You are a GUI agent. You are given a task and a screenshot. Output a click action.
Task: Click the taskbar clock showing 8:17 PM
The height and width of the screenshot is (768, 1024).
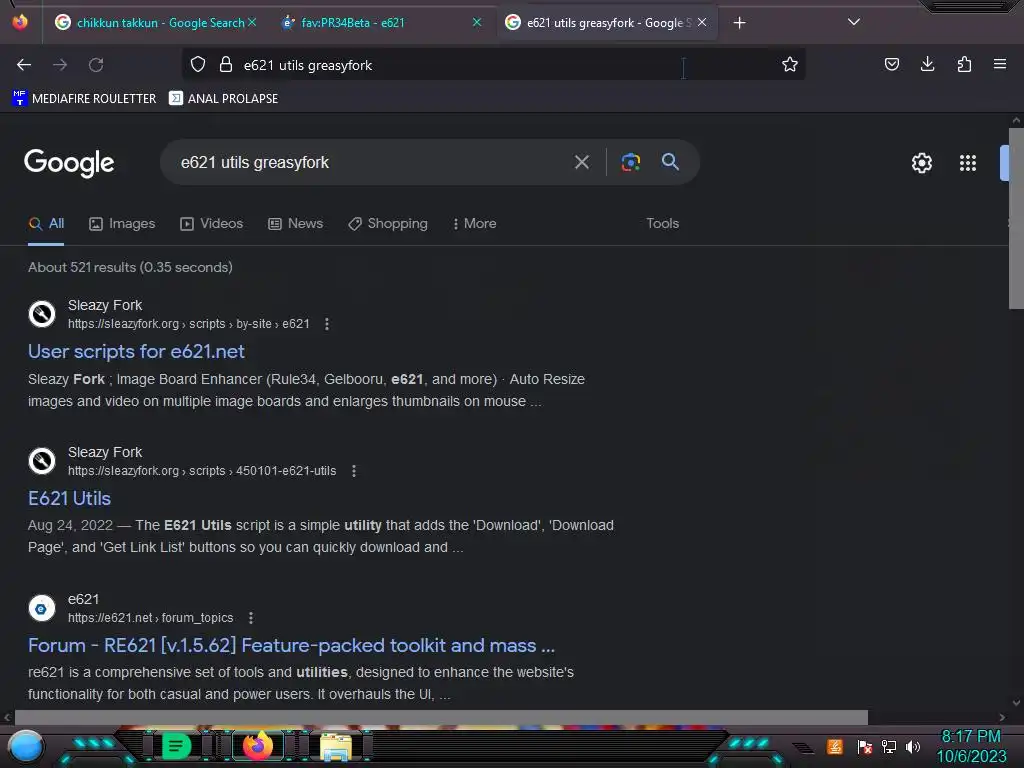click(x=971, y=746)
